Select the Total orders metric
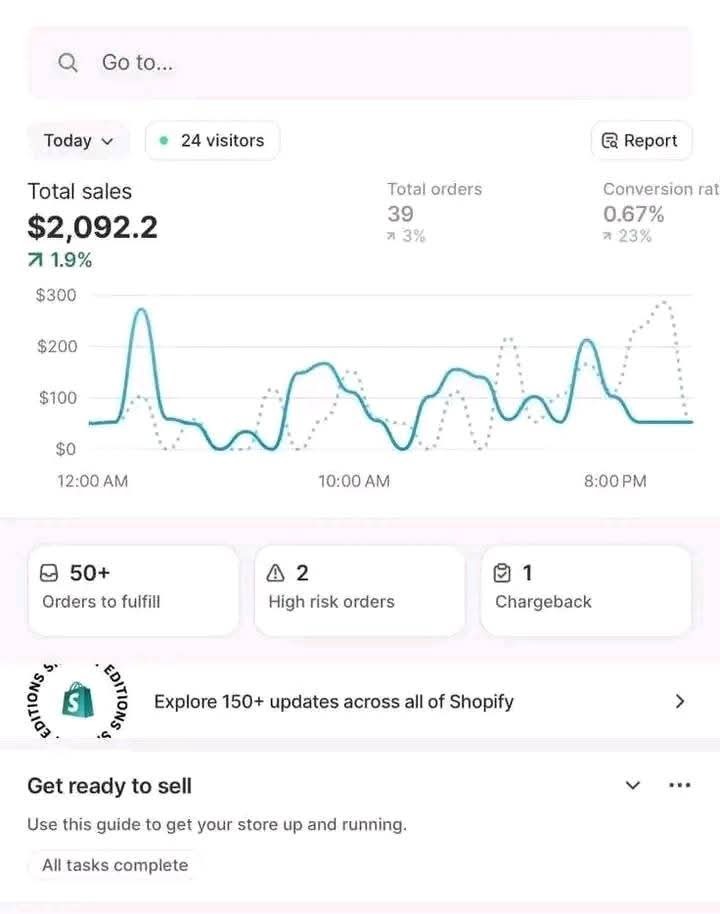 point(435,212)
